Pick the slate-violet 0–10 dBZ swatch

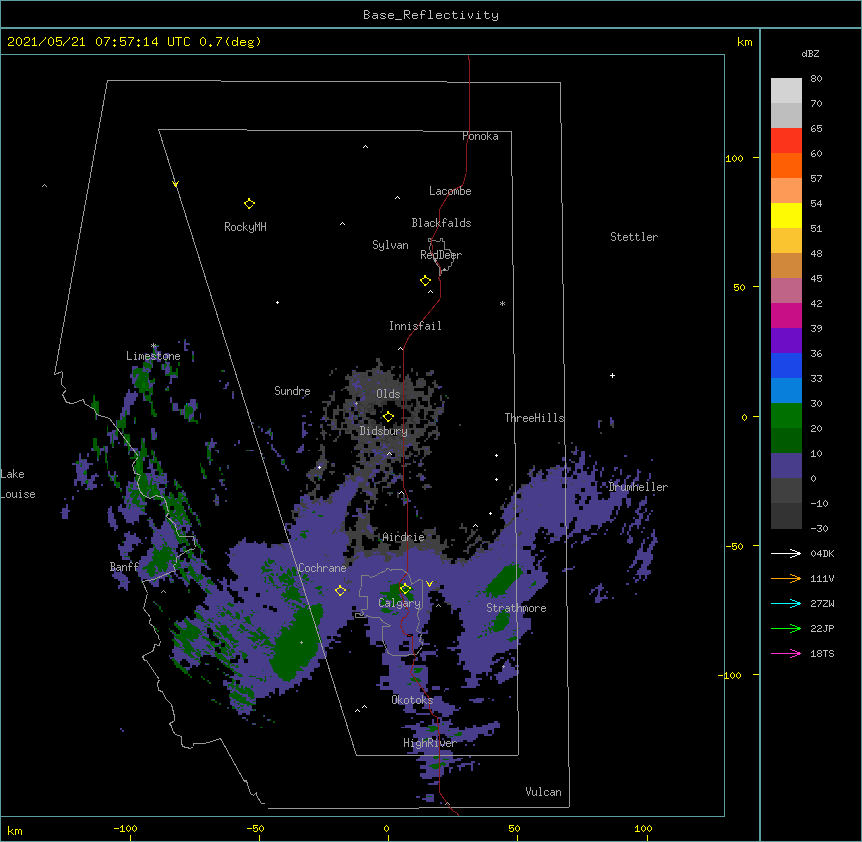[786, 466]
